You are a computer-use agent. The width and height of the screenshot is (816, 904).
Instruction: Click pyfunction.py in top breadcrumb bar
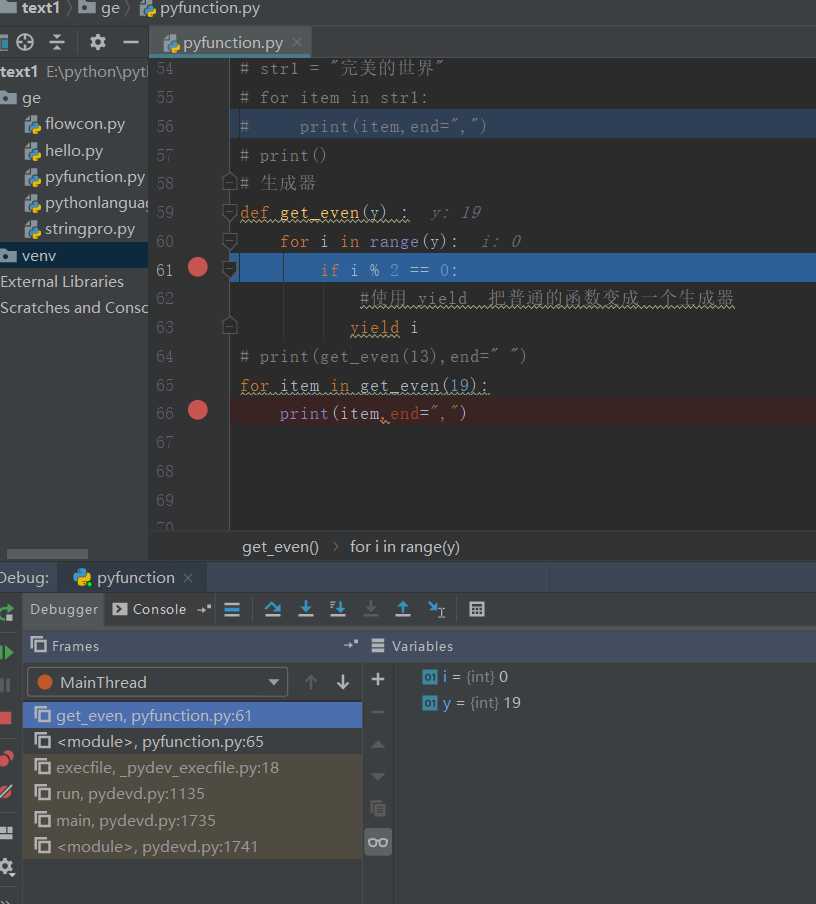200,8
